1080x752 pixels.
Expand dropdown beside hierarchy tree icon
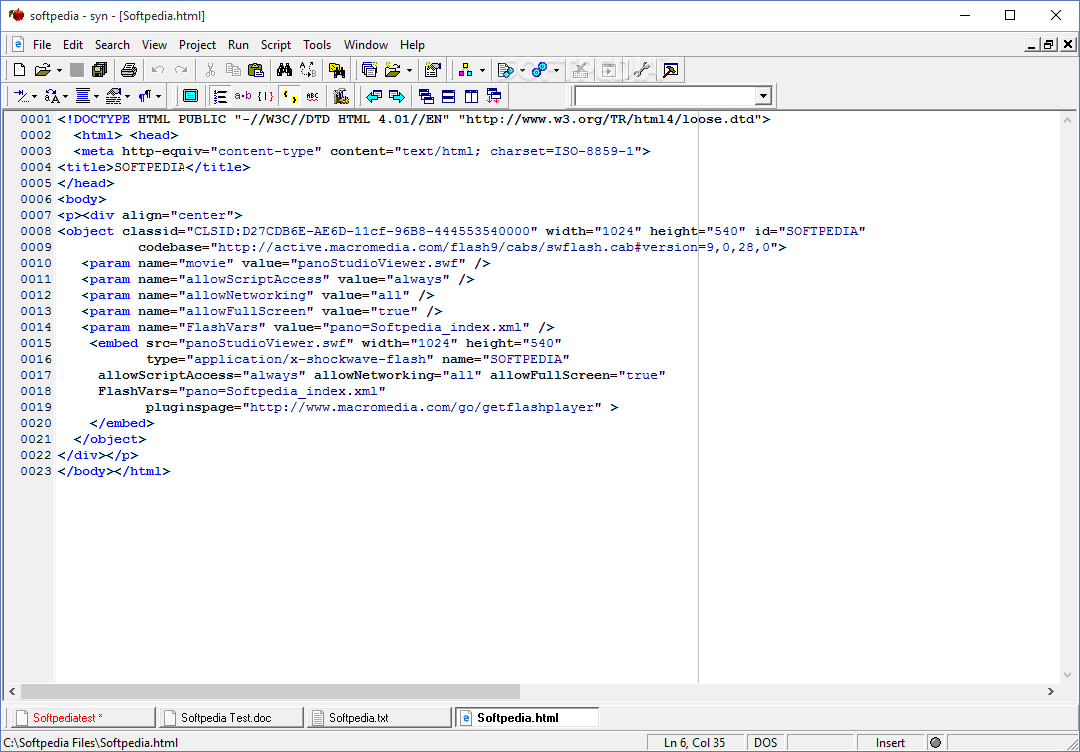click(482, 70)
